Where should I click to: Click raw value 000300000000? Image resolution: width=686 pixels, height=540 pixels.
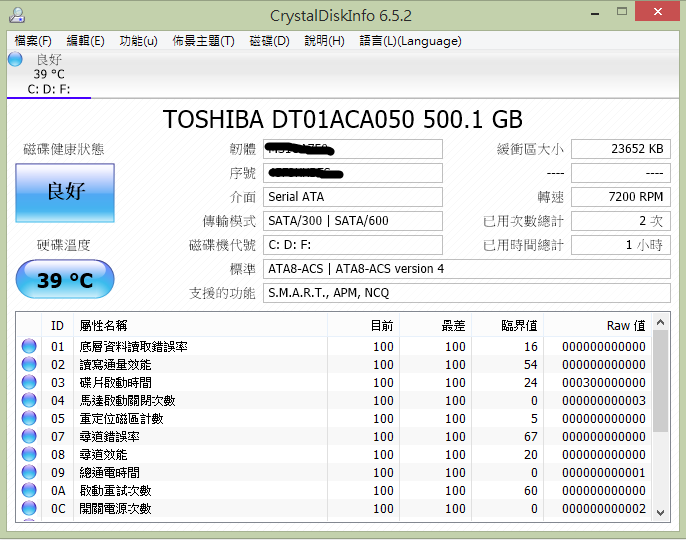(604, 382)
